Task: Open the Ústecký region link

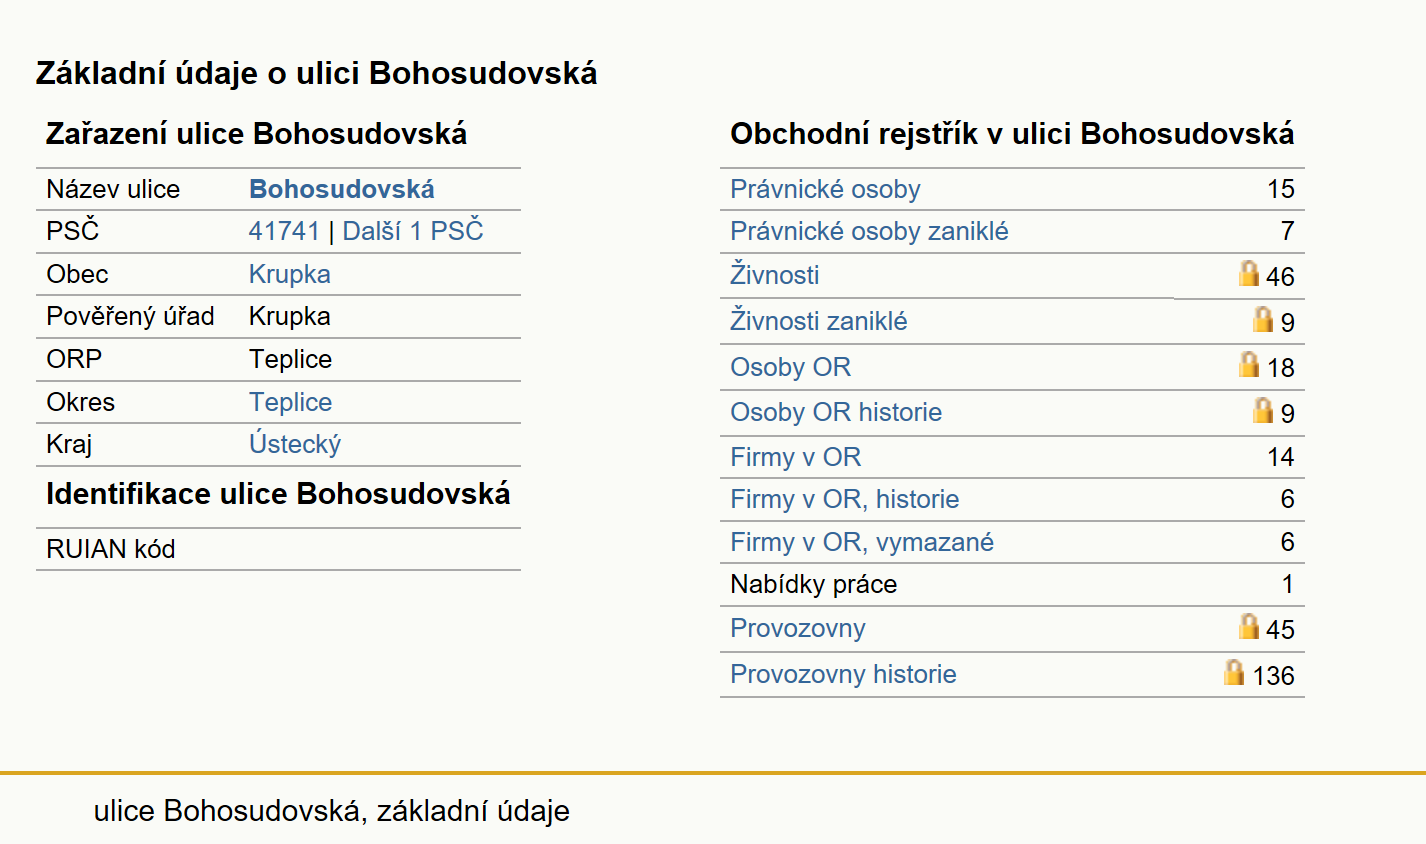Action: point(295,444)
